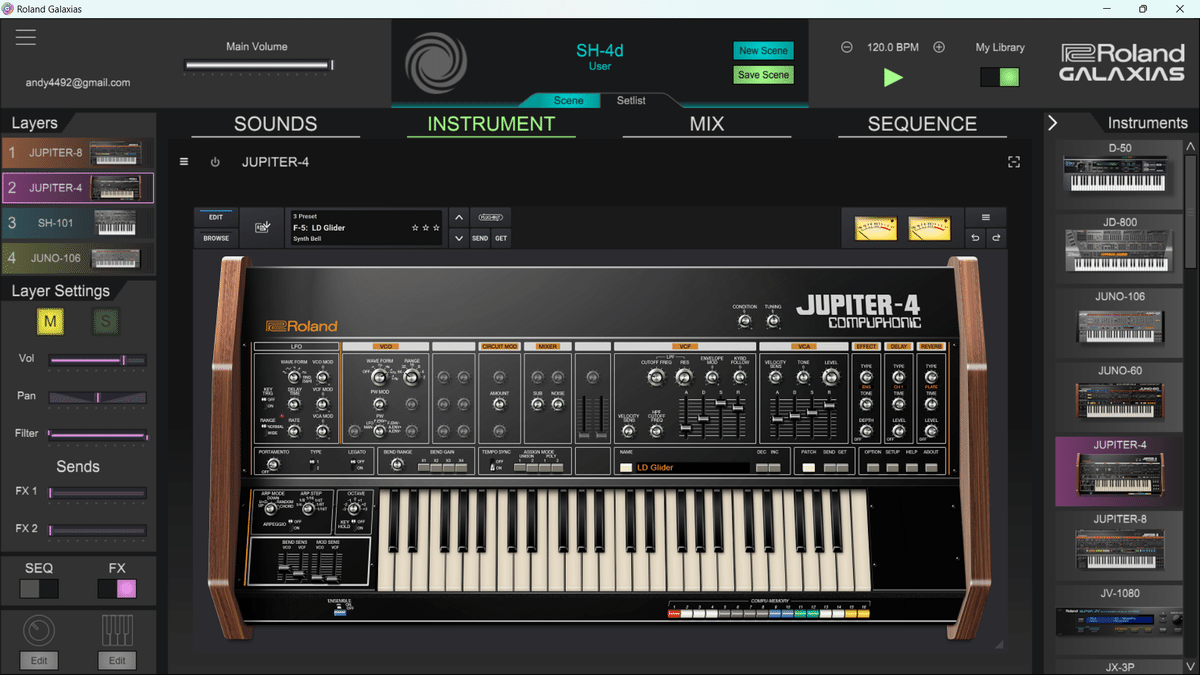
Task: Click Edit under the knob icon
Action: click(x=39, y=660)
